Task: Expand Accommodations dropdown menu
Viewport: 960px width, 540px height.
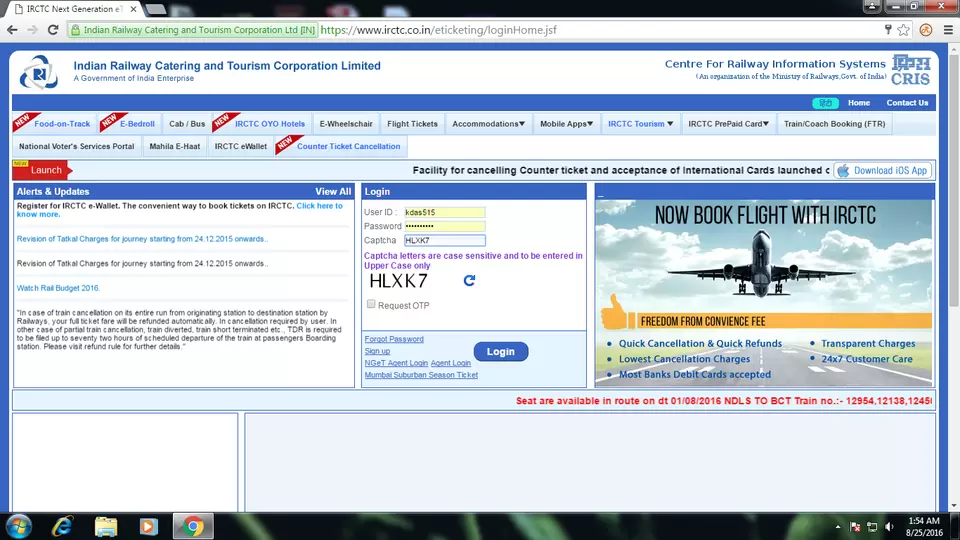Action: pyautogui.click(x=489, y=124)
